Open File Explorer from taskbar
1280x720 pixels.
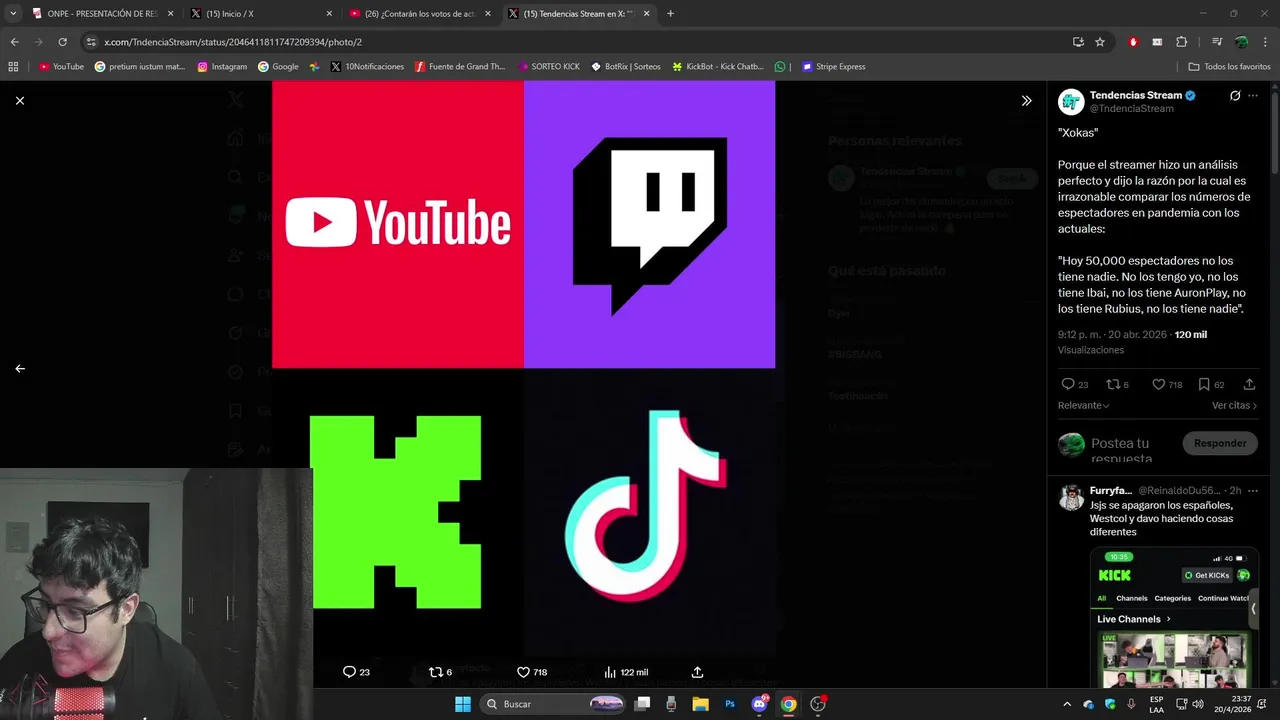[700, 704]
